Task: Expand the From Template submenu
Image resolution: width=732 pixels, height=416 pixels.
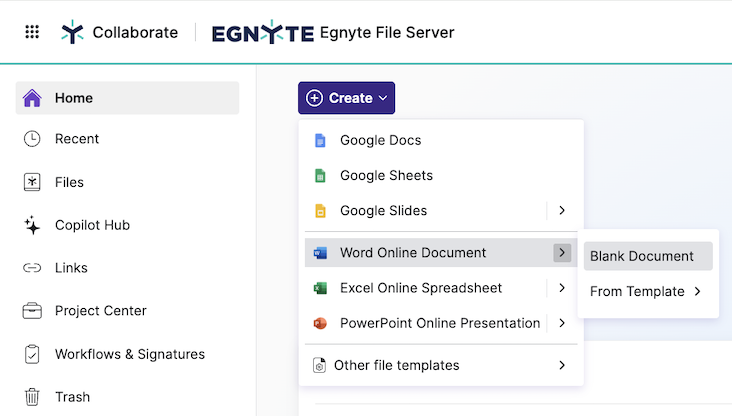Action: (647, 292)
